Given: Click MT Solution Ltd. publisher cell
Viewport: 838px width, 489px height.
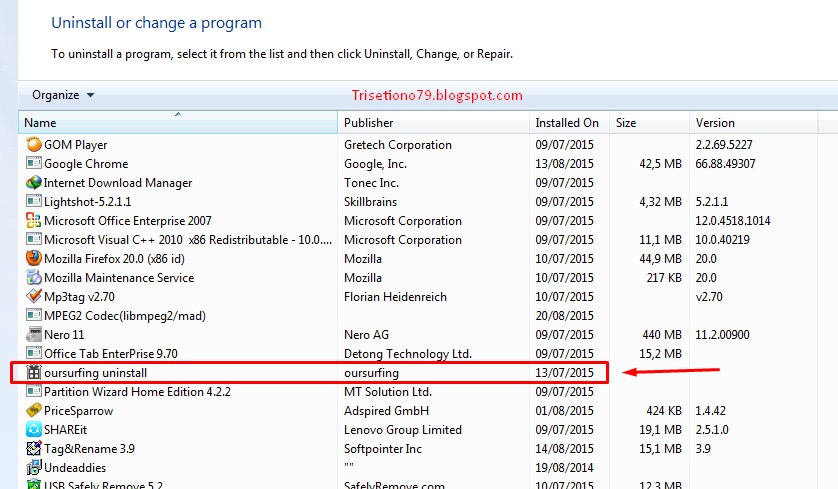Looking at the screenshot, I should (387, 392).
